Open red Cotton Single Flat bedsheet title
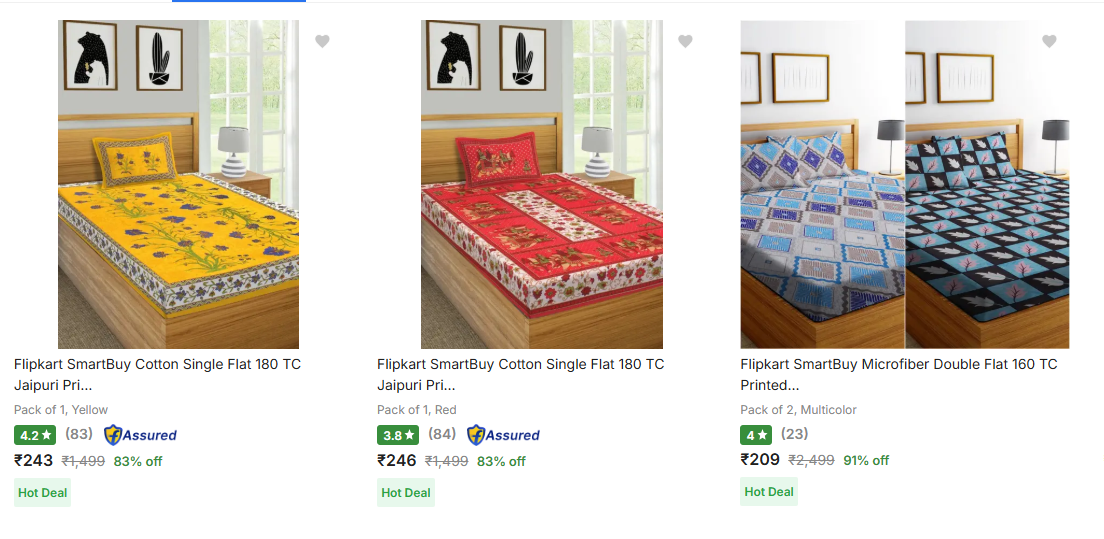Viewport: 1104px width, 539px height. 520,374
